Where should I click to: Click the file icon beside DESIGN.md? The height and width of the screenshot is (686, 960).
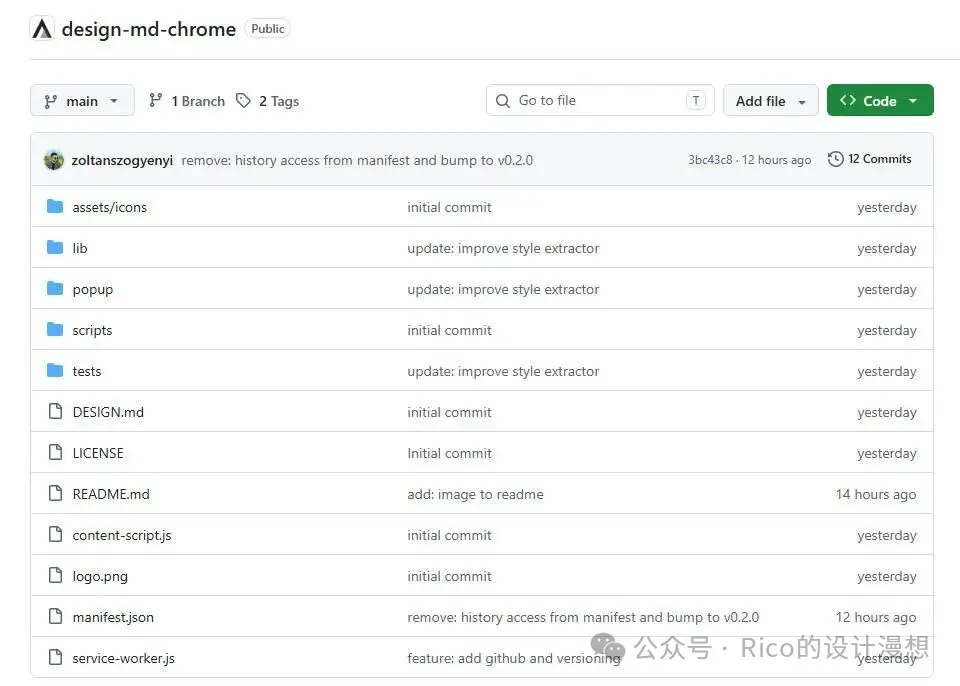tap(55, 412)
